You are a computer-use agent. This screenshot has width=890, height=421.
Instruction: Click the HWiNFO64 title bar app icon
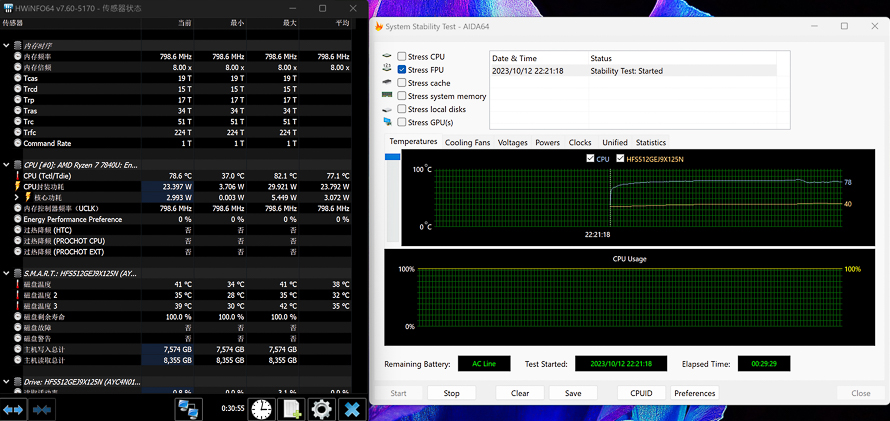pos(8,9)
